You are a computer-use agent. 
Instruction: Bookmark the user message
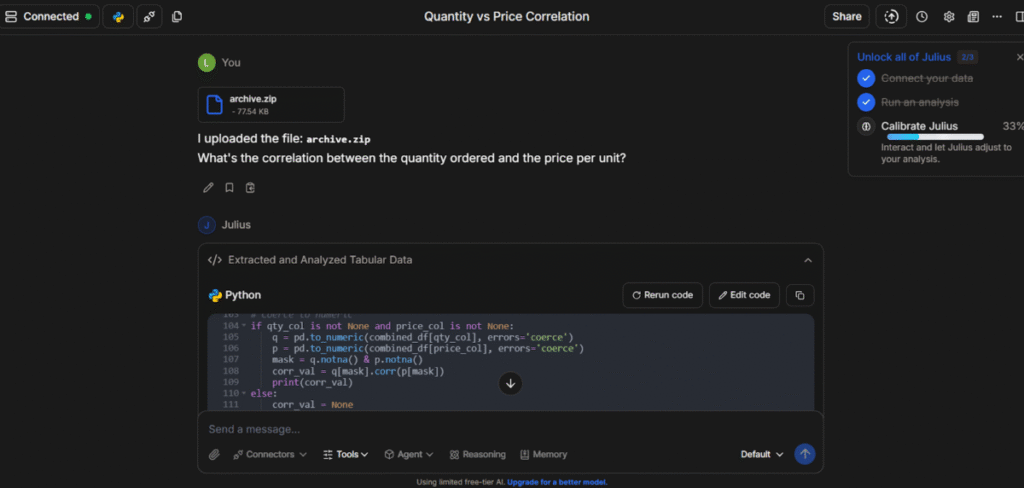pos(229,187)
